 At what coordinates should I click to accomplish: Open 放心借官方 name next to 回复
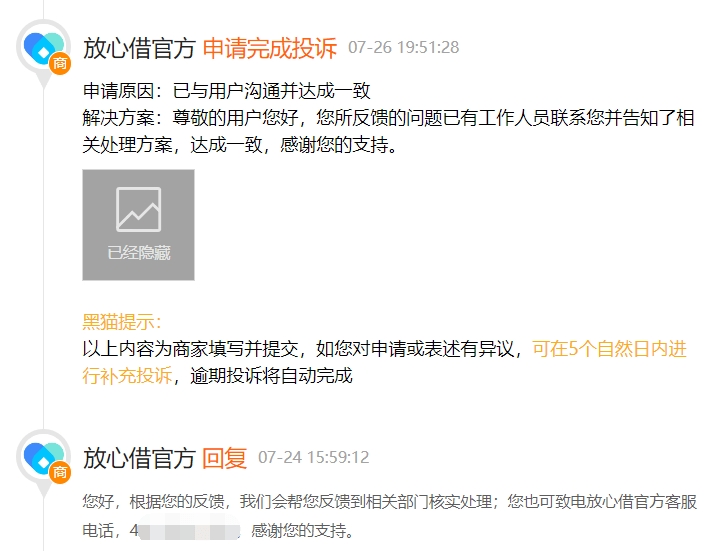(140, 458)
